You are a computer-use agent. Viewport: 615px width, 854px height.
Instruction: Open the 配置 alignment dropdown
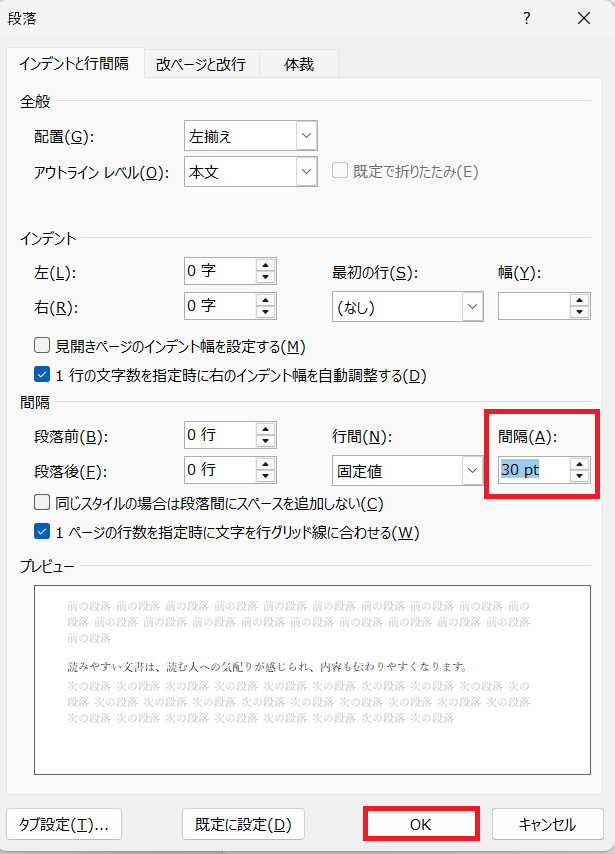pyautogui.click(x=306, y=135)
